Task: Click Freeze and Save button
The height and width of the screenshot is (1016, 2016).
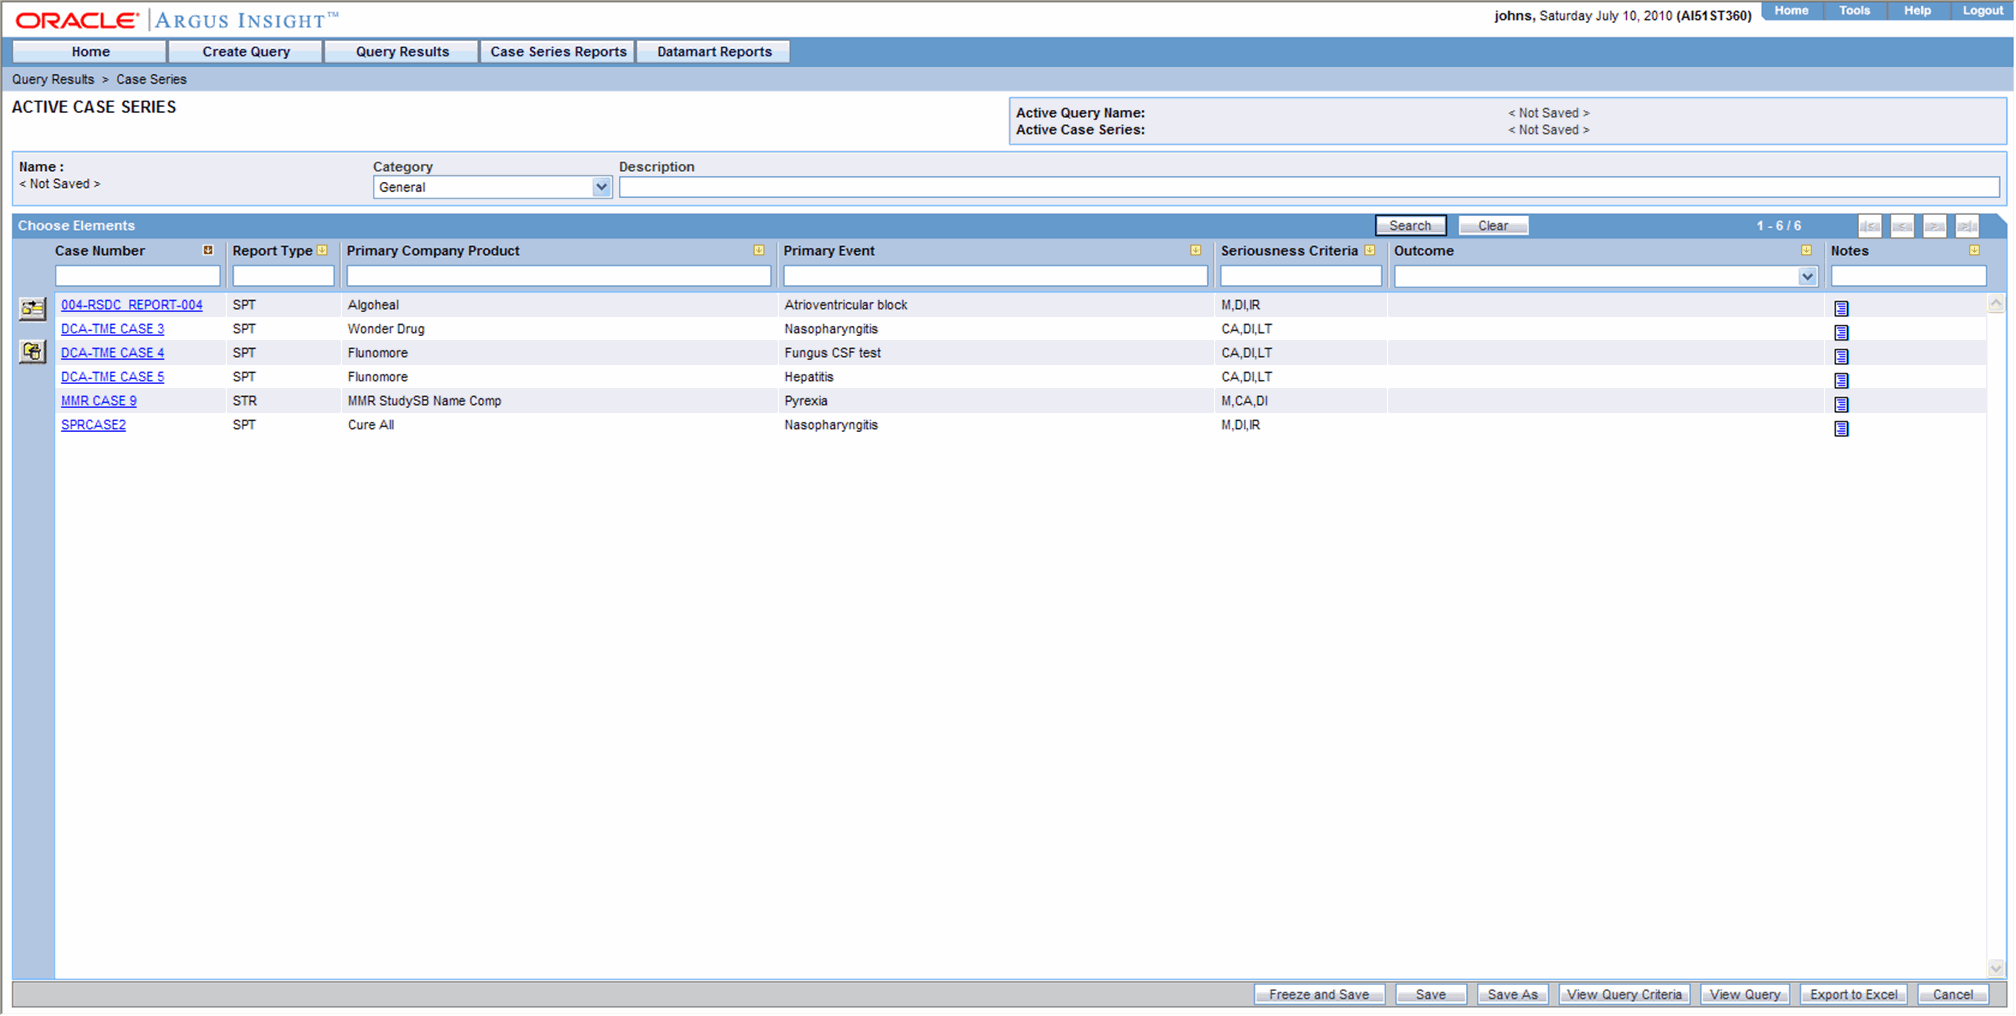Action: coord(1319,995)
